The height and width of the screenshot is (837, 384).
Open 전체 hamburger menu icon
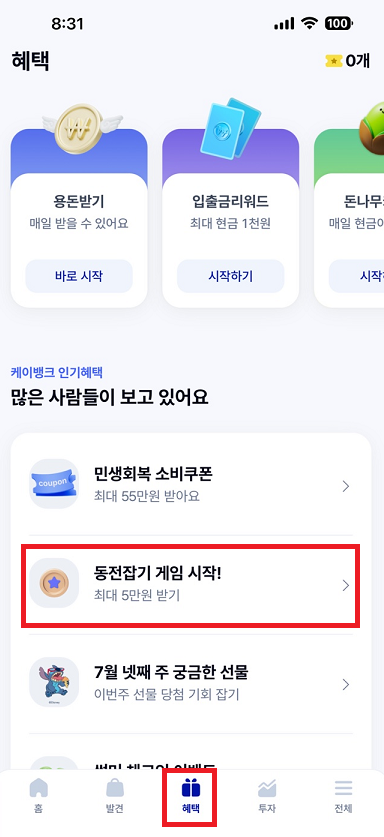tap(343, 795)
